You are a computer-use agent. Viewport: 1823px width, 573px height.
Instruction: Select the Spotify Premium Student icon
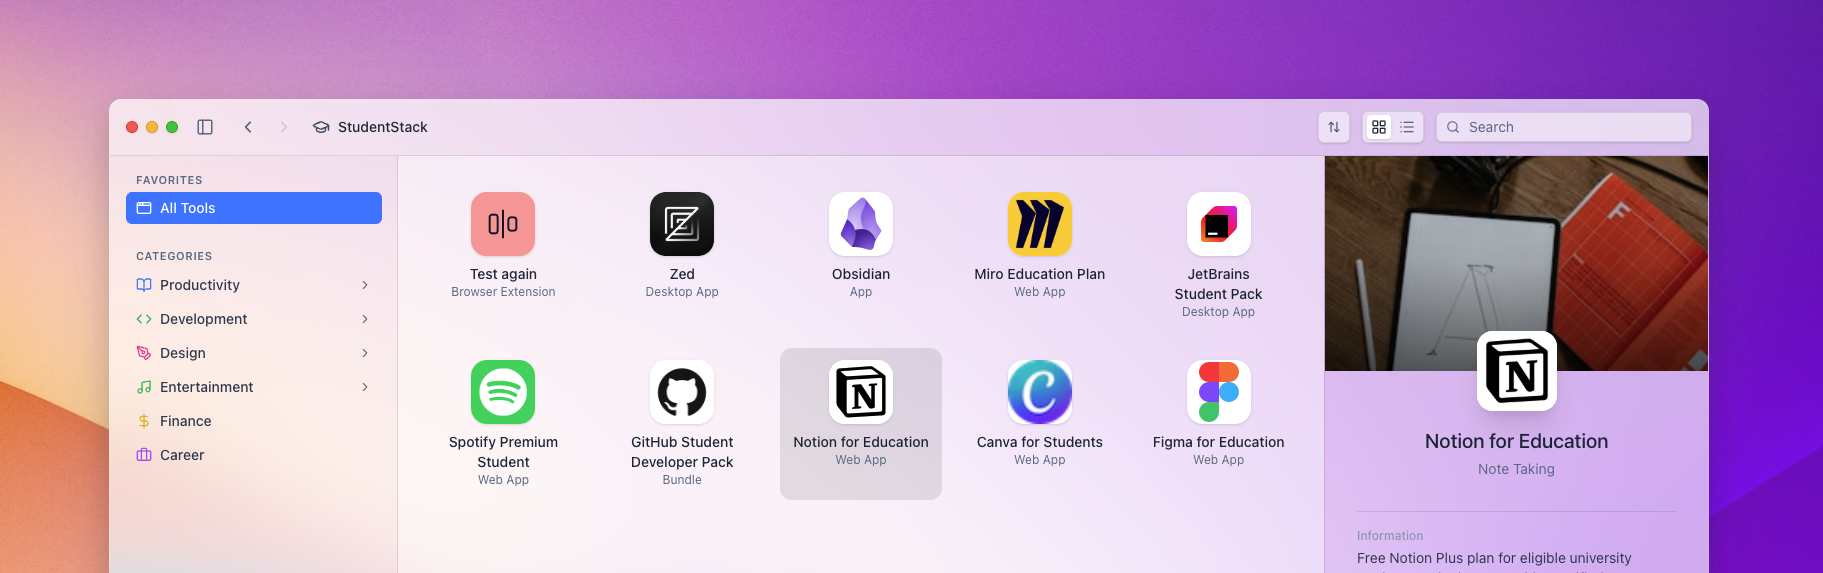coord(503,392)
